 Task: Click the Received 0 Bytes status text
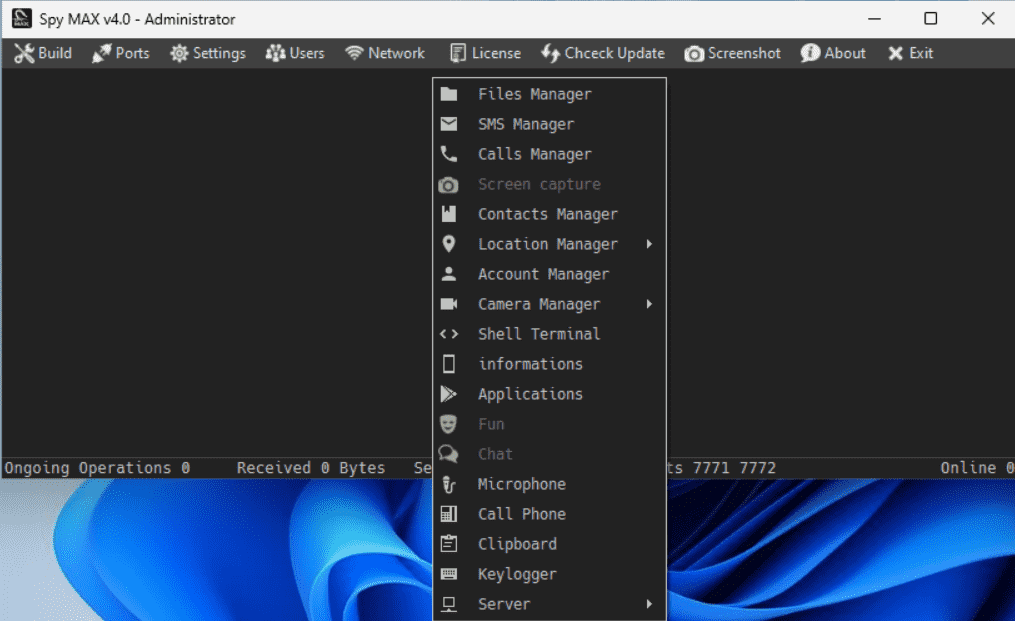(311, 468)
